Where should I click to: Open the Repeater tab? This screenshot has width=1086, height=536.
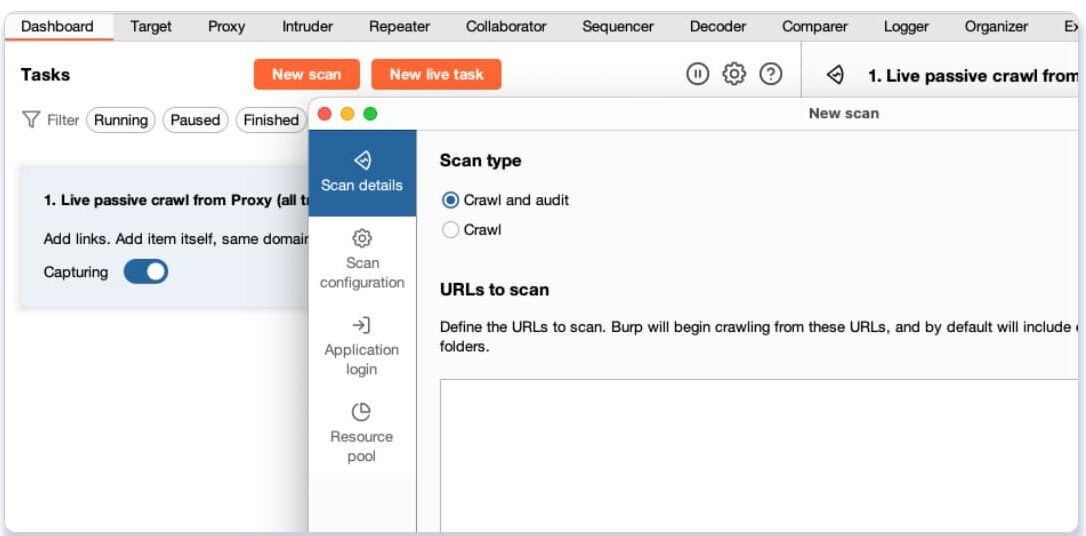point(399,26)
